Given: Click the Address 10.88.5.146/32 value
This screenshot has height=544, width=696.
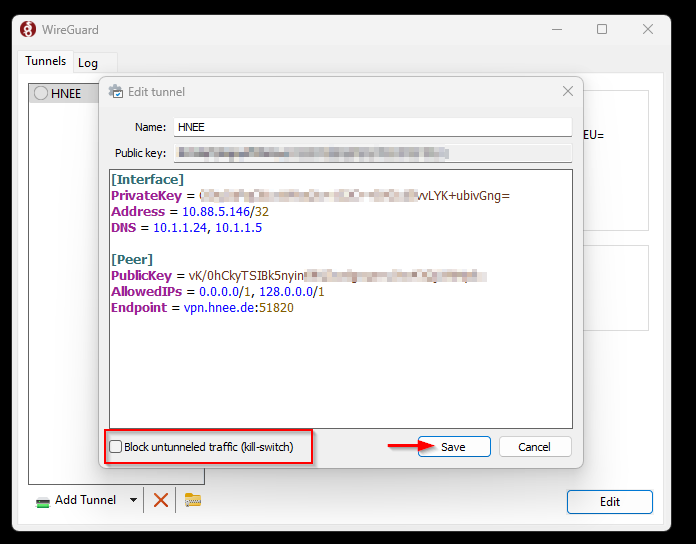Looking at the screenshot, I should 225,212.
